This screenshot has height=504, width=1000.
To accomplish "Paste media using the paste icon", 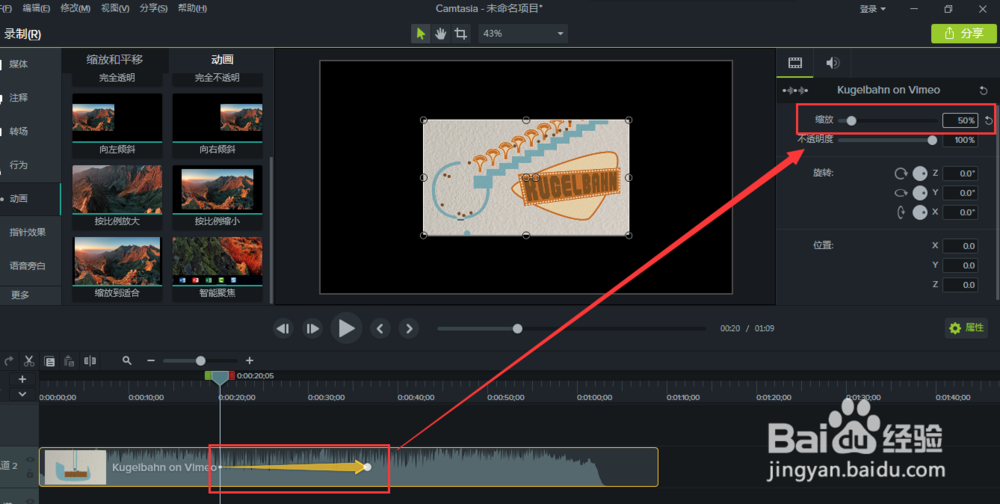I will click(70, 360).
